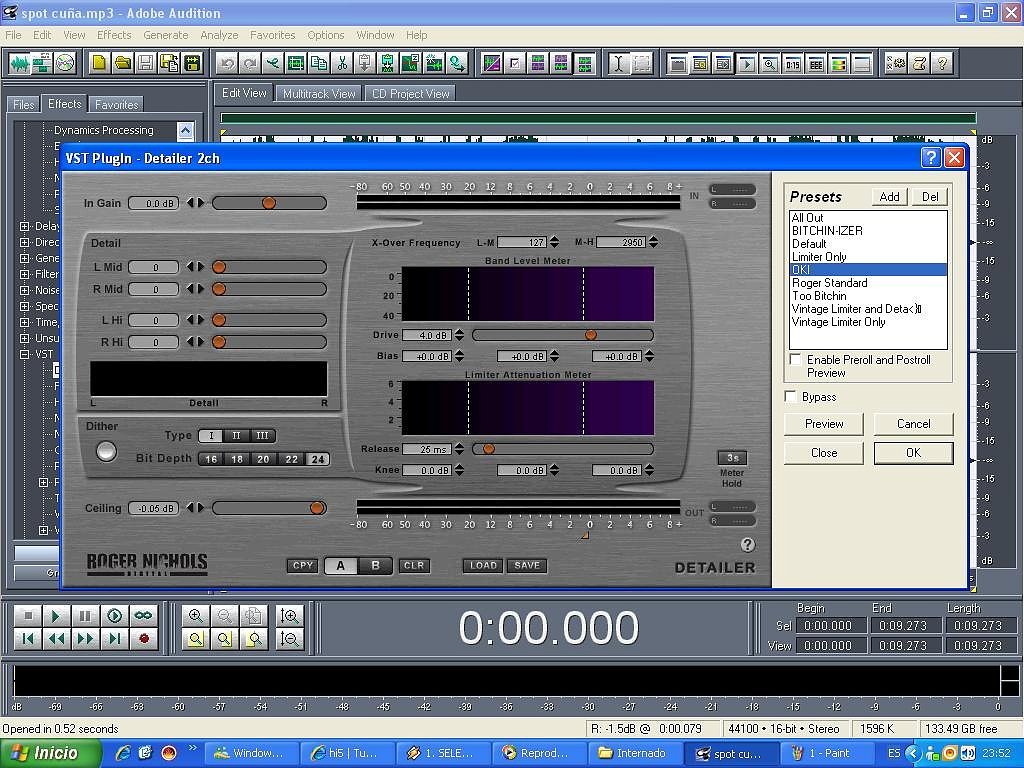The image size is (1024, 768).
Task: Click the scissors Cut toolbar icon
Action: click(342, 63)
